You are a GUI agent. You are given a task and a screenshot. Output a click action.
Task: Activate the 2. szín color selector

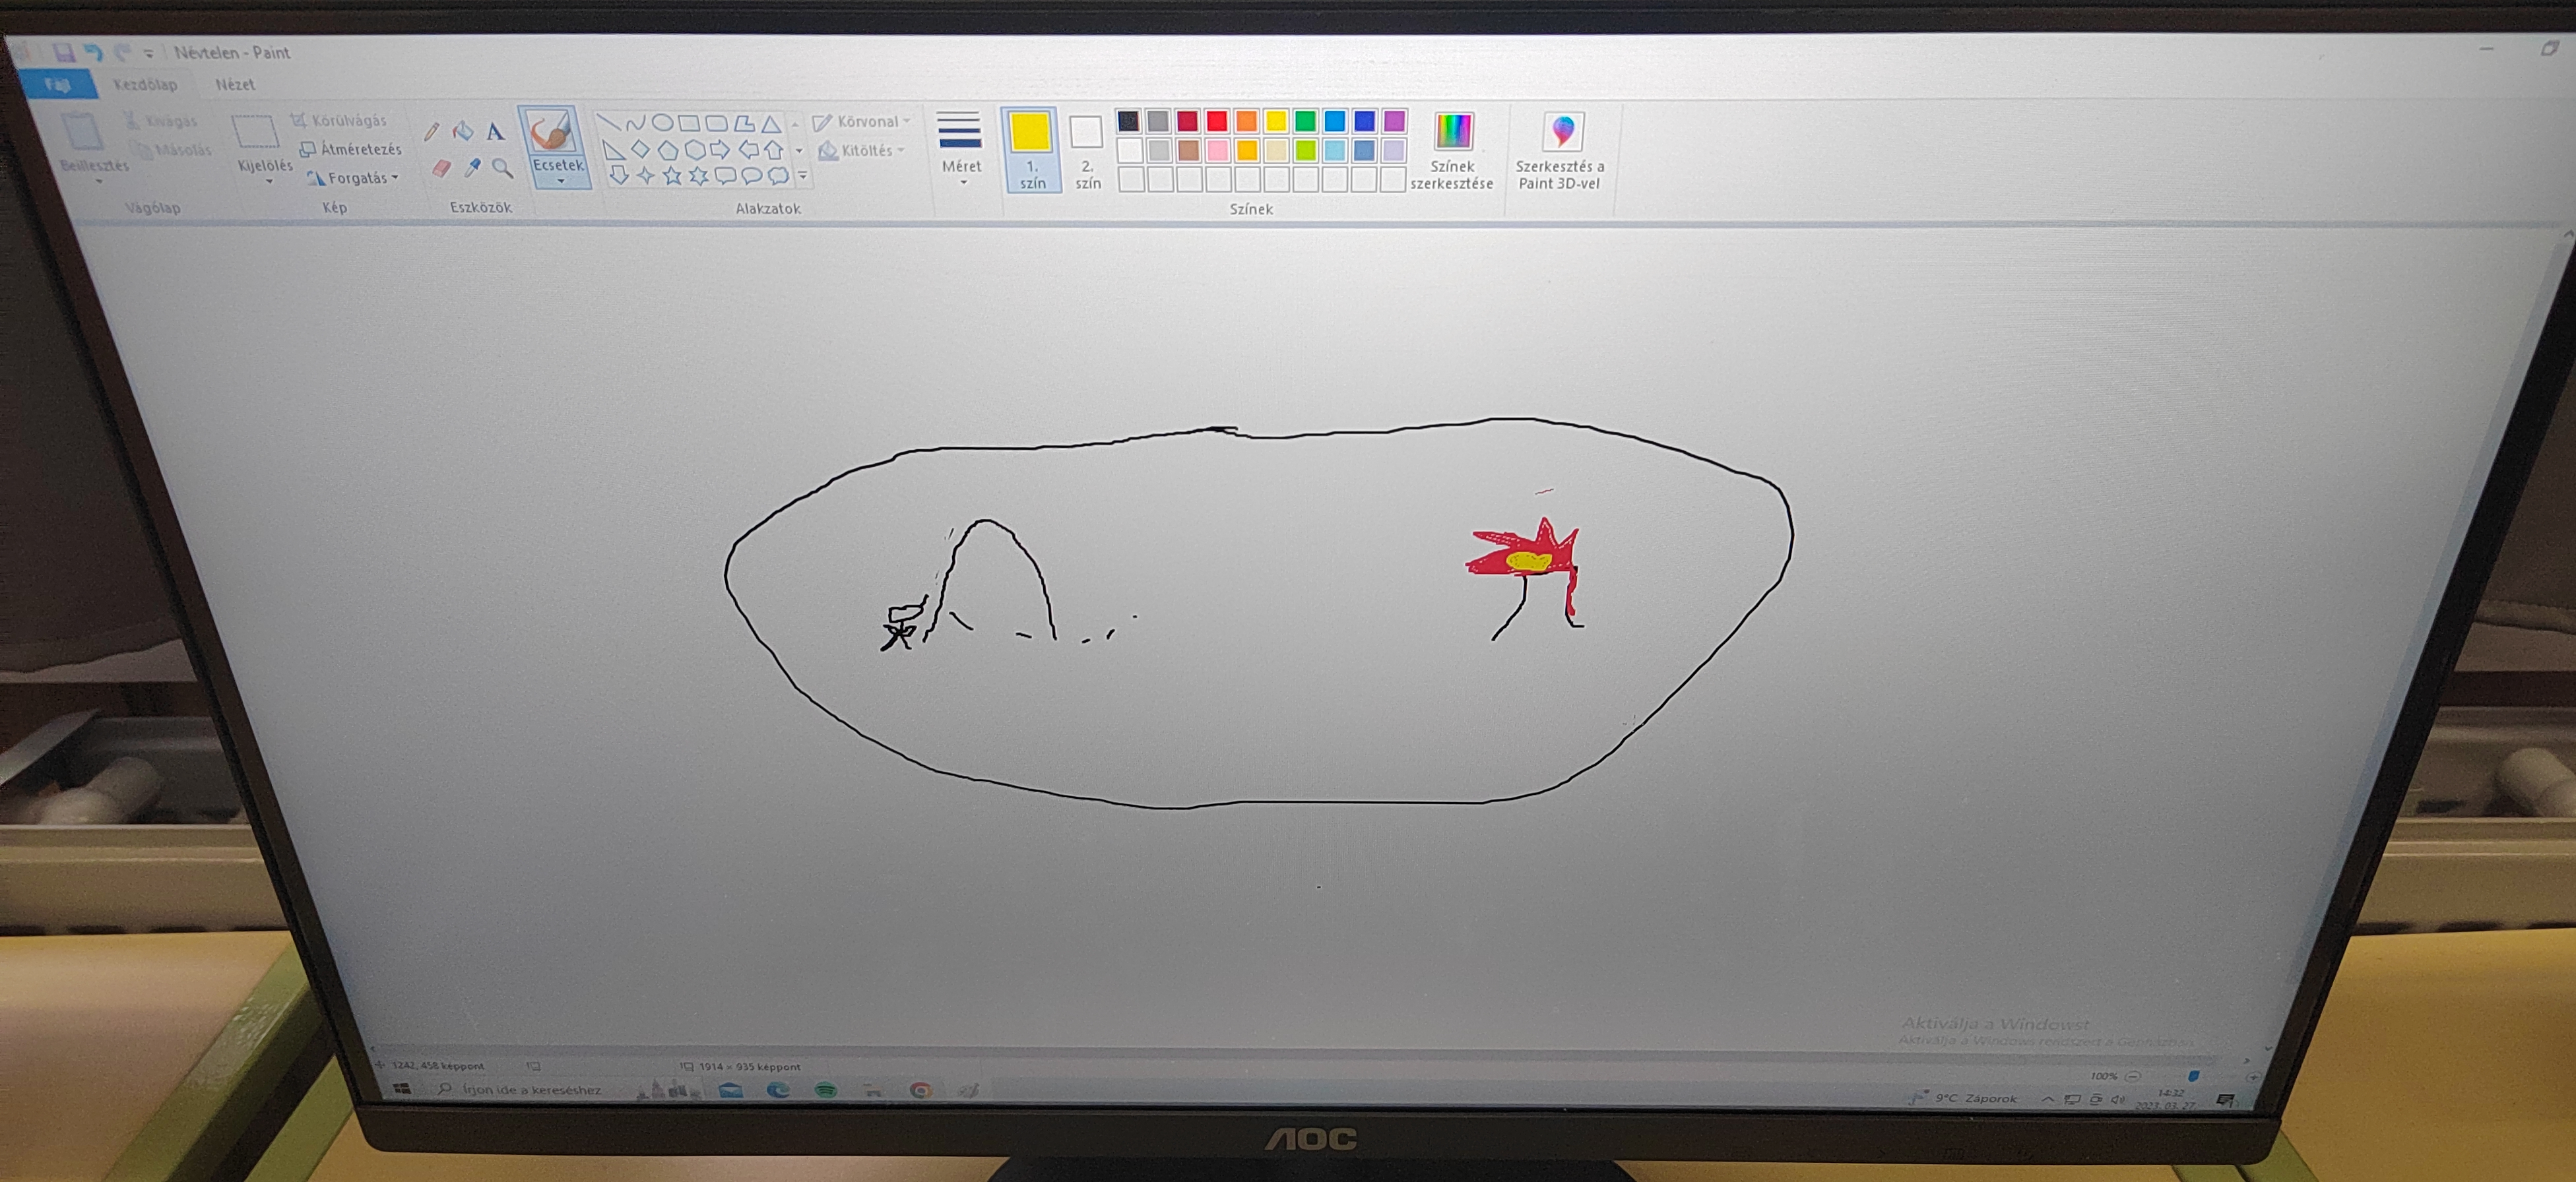click(x=1086, y=150)
